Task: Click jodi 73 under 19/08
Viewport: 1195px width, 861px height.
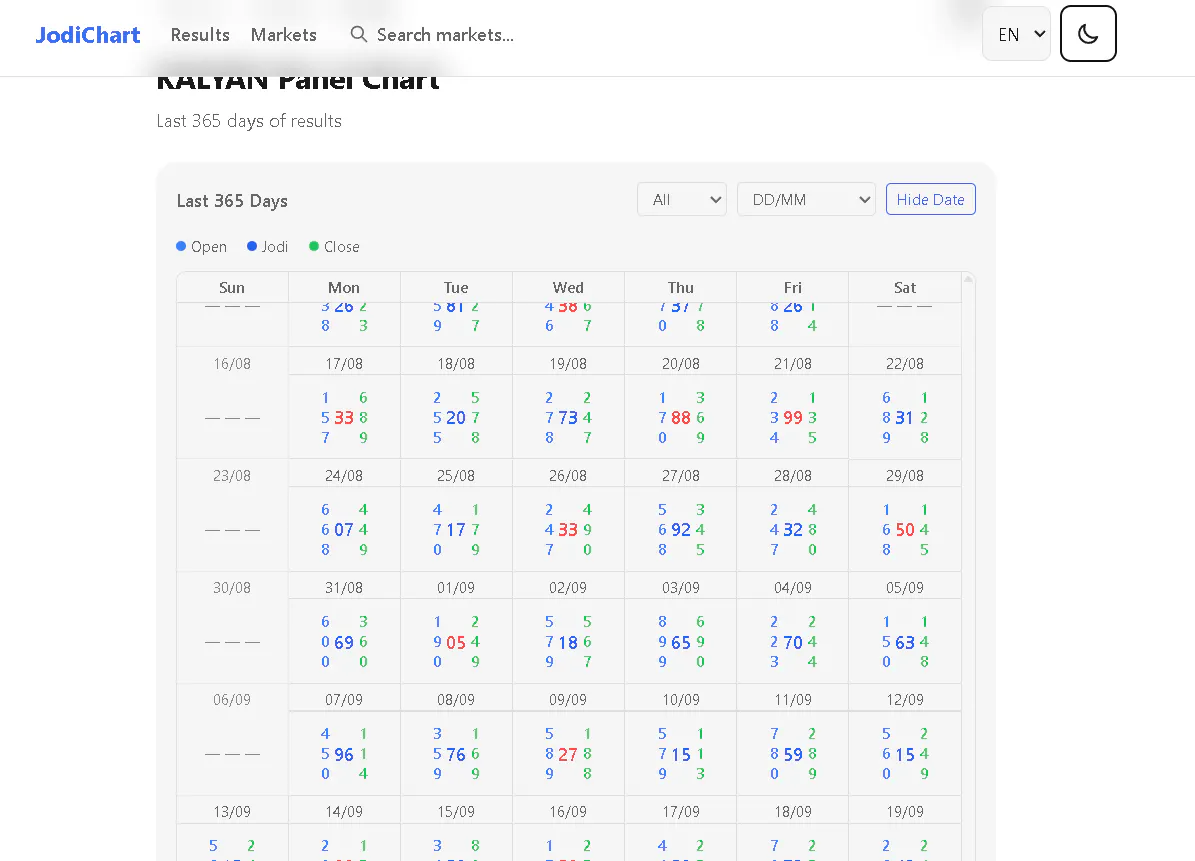Action: point(568,418)
